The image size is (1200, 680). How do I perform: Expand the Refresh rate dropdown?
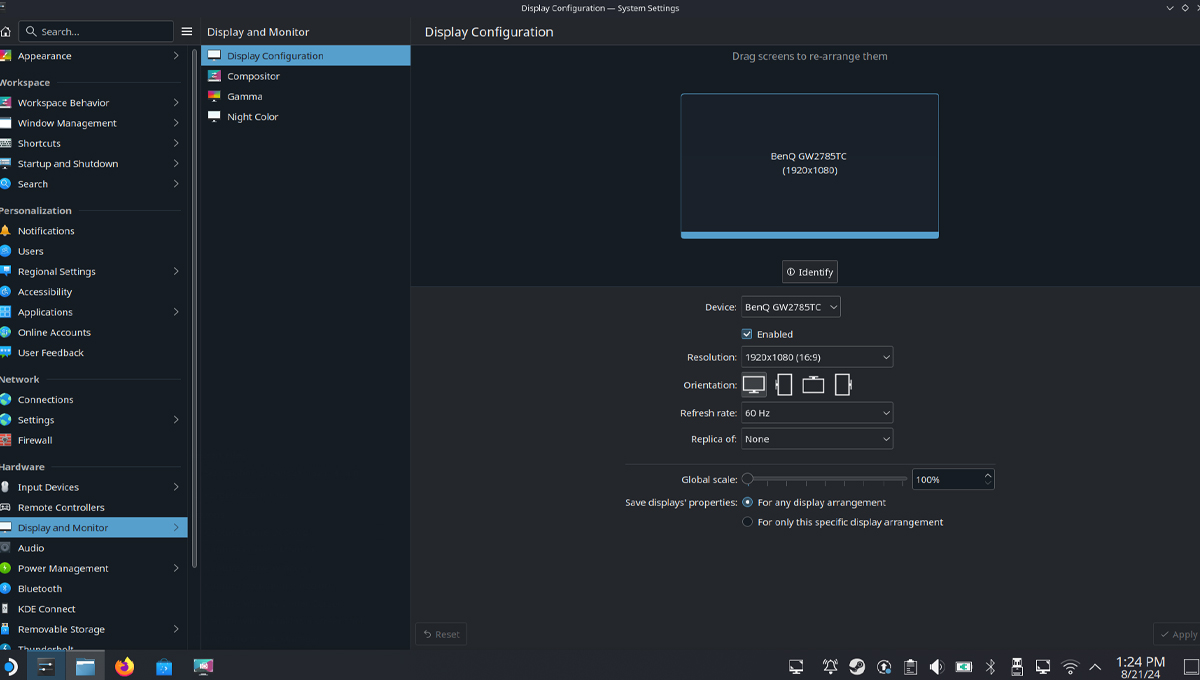tap(817, 413)
